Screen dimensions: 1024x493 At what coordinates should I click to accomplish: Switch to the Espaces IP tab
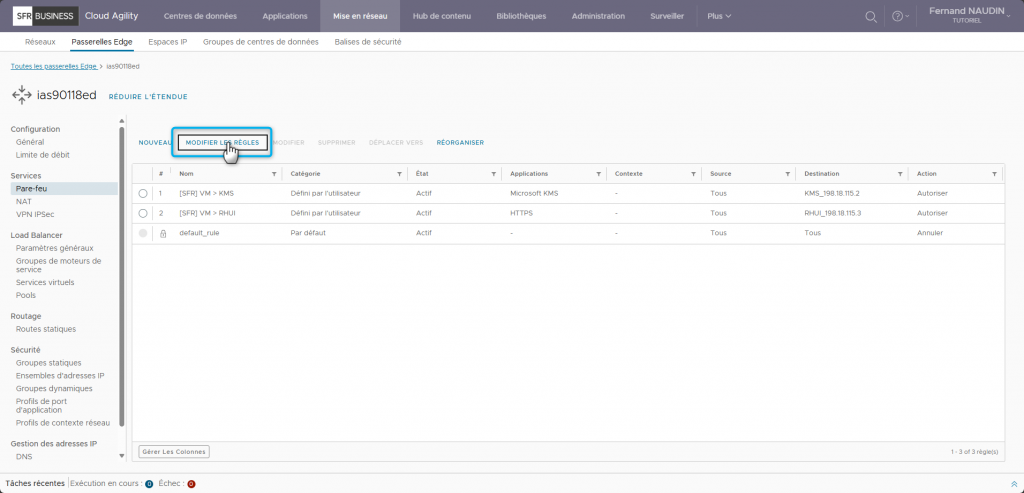(x=167, y=42)
